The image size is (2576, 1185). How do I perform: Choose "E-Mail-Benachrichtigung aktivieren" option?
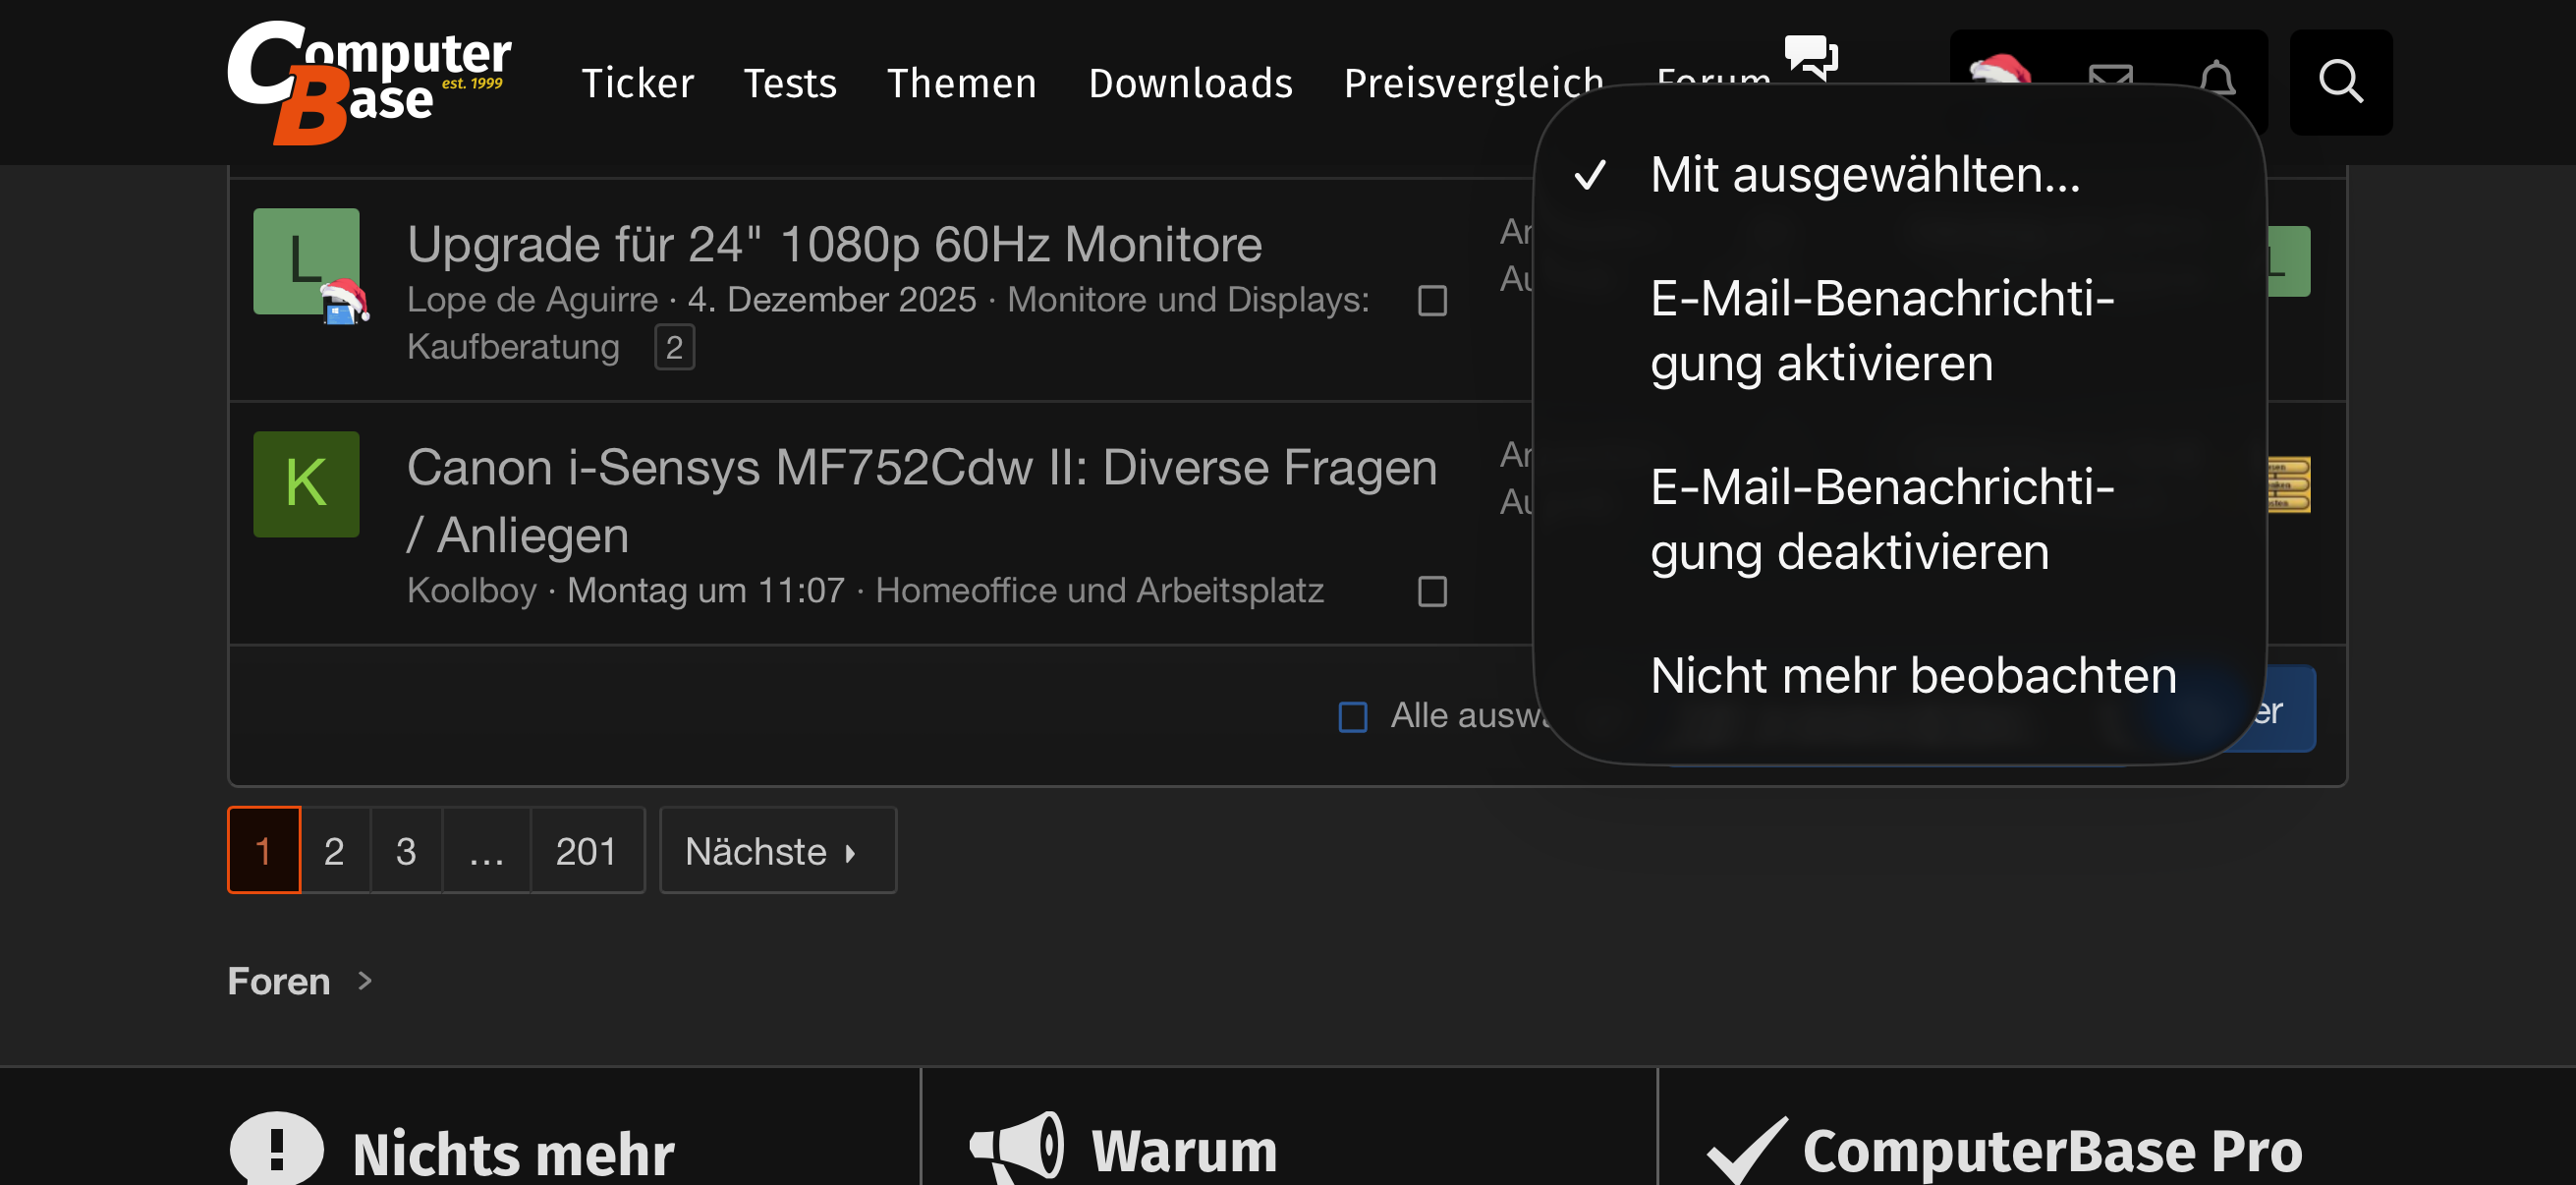pyautogui.click(x=1880, y=331)
